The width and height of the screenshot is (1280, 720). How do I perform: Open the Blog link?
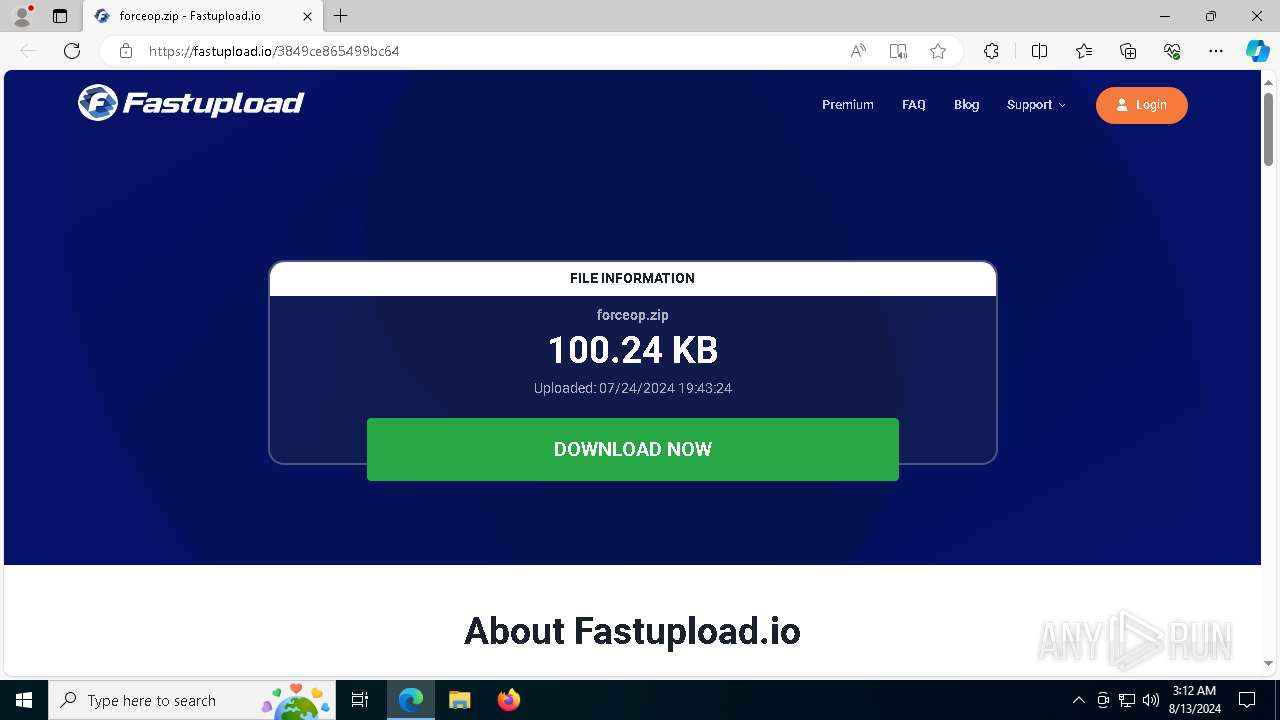(967, 105)
